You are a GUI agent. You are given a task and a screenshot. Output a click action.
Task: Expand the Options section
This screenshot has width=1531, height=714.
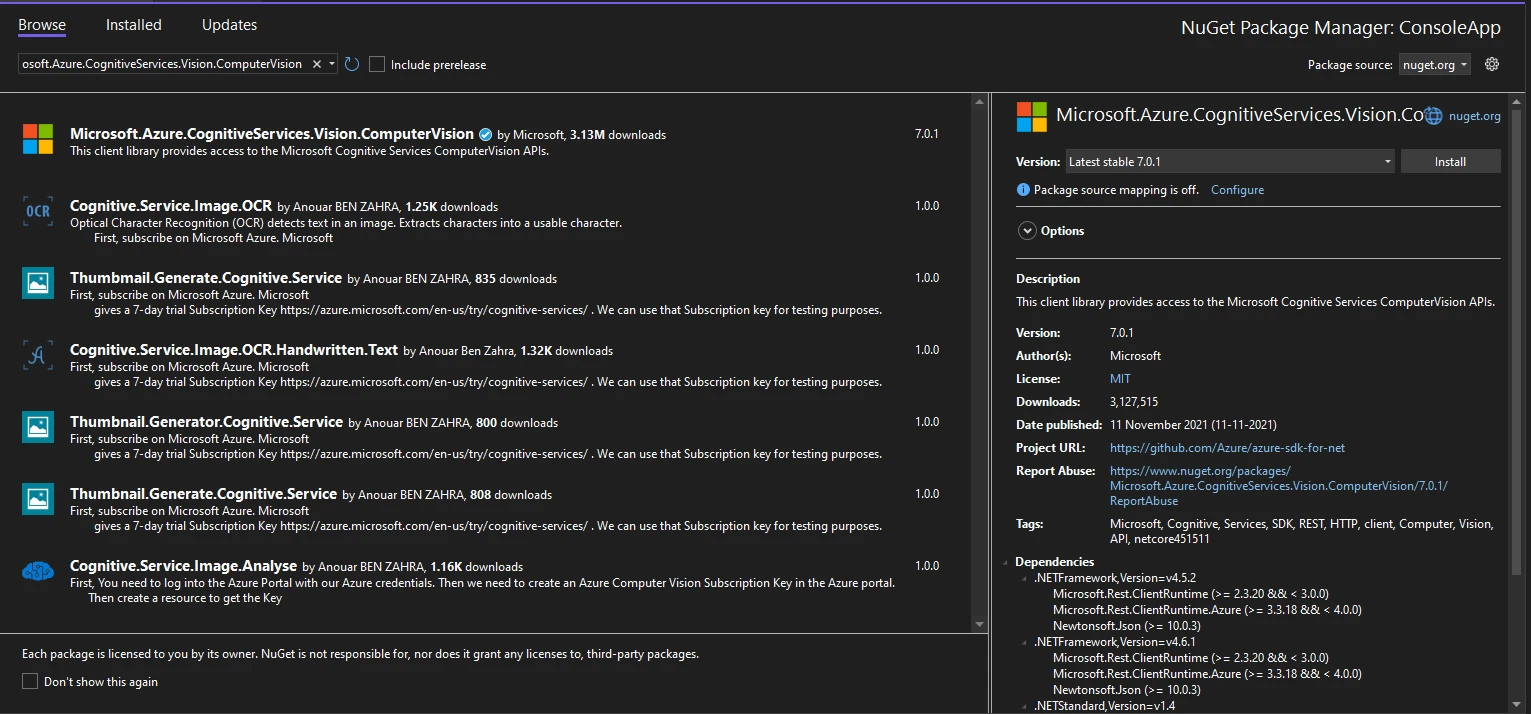pos(1027,231)
